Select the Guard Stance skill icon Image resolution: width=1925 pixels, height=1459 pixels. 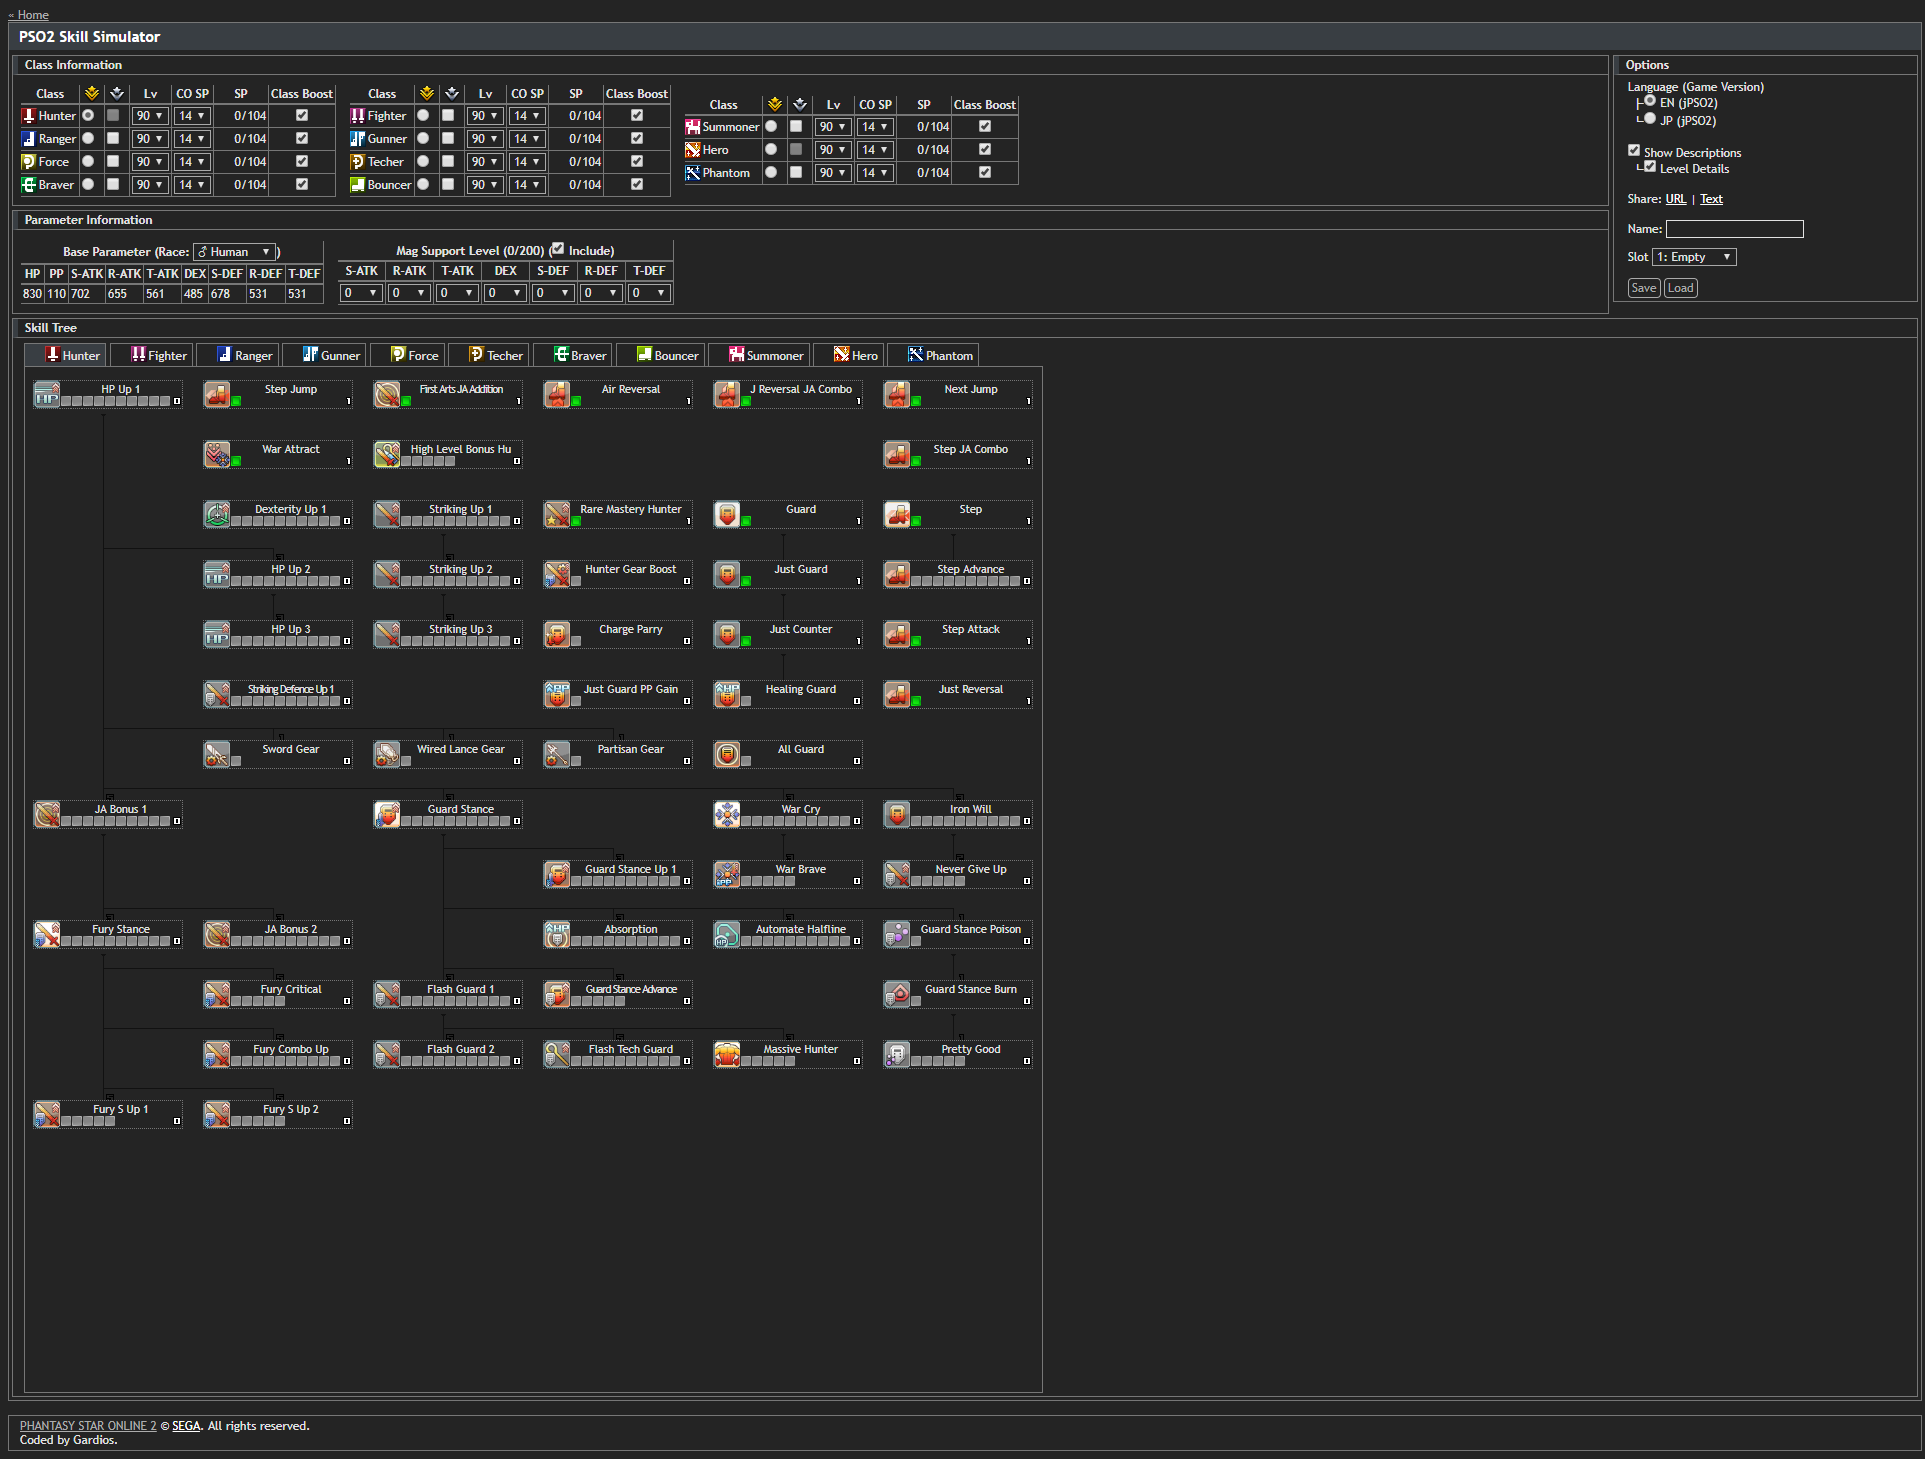pyautogui.click(x=387, y=814)
